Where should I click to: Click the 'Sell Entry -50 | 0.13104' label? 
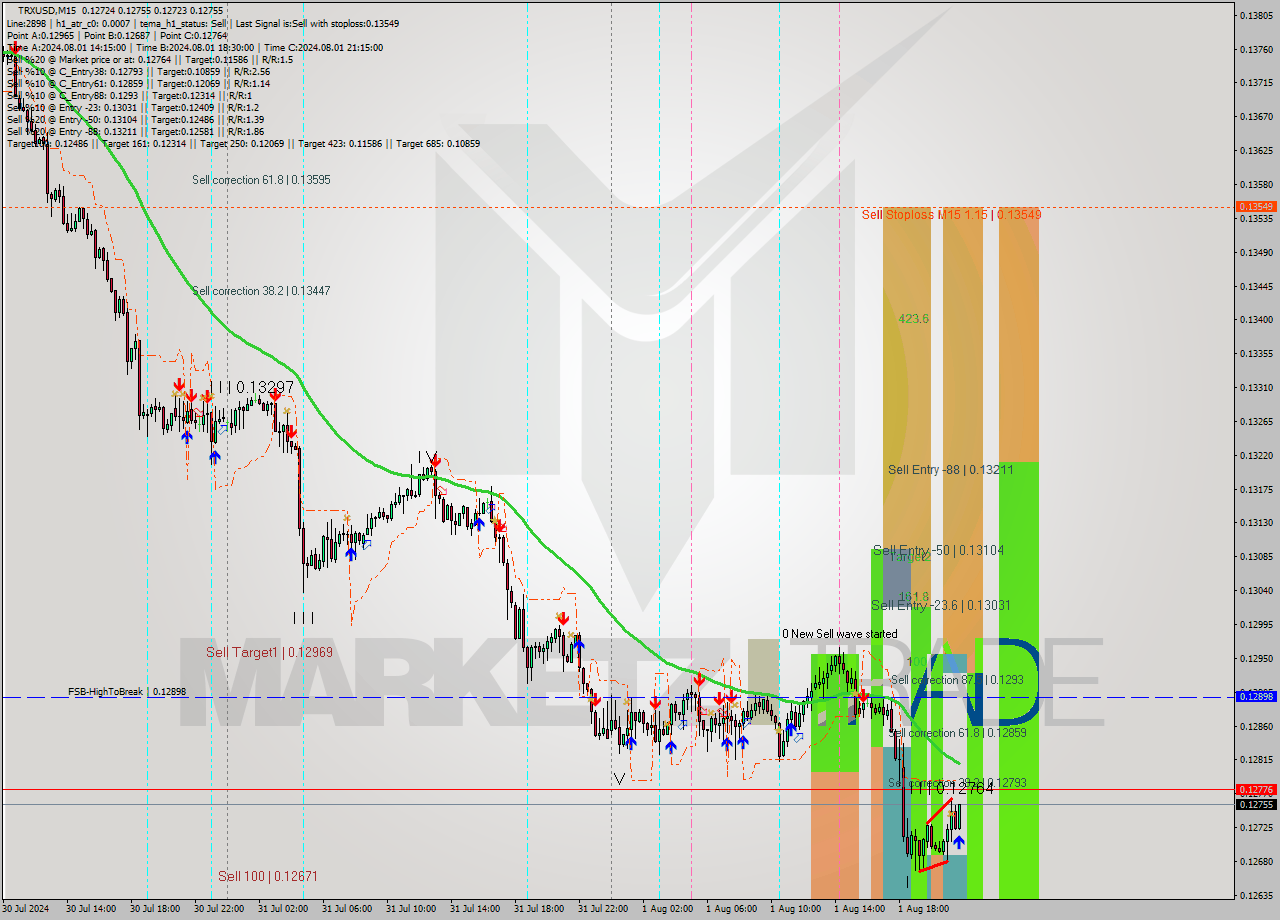938,550
